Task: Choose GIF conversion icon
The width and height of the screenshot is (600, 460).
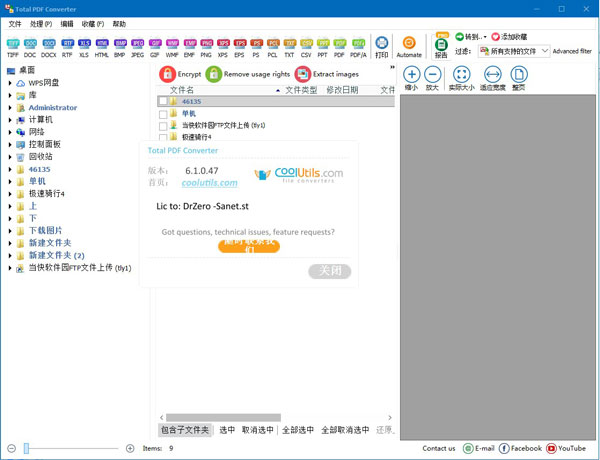Action: [x=155, y=47]
